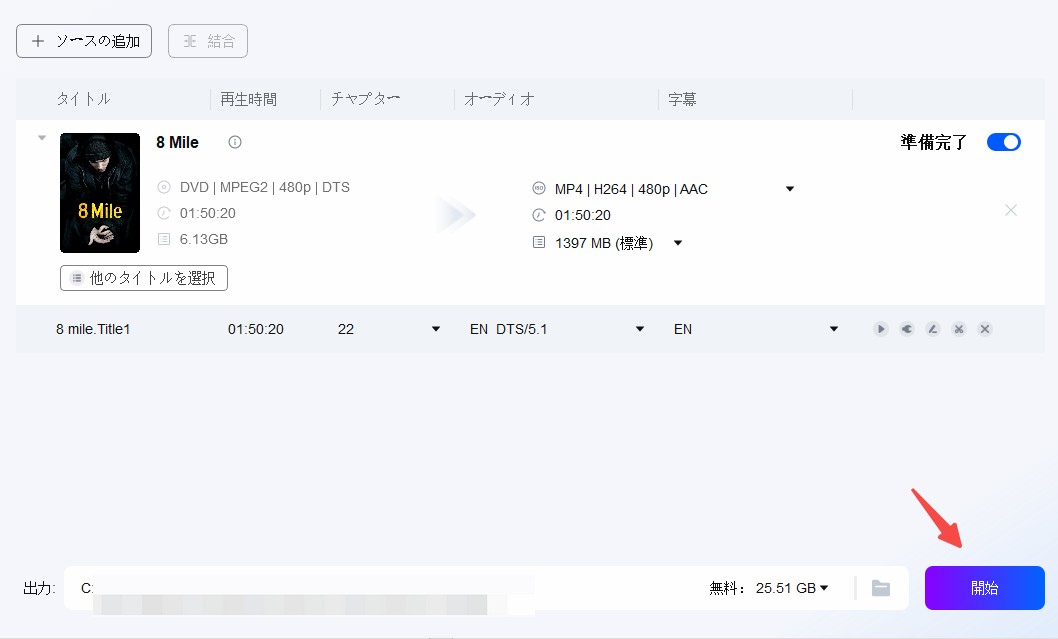Open the edit pencil icon for Title1
This screenshot has height=639, width=1058.
[x=932, y=329]
